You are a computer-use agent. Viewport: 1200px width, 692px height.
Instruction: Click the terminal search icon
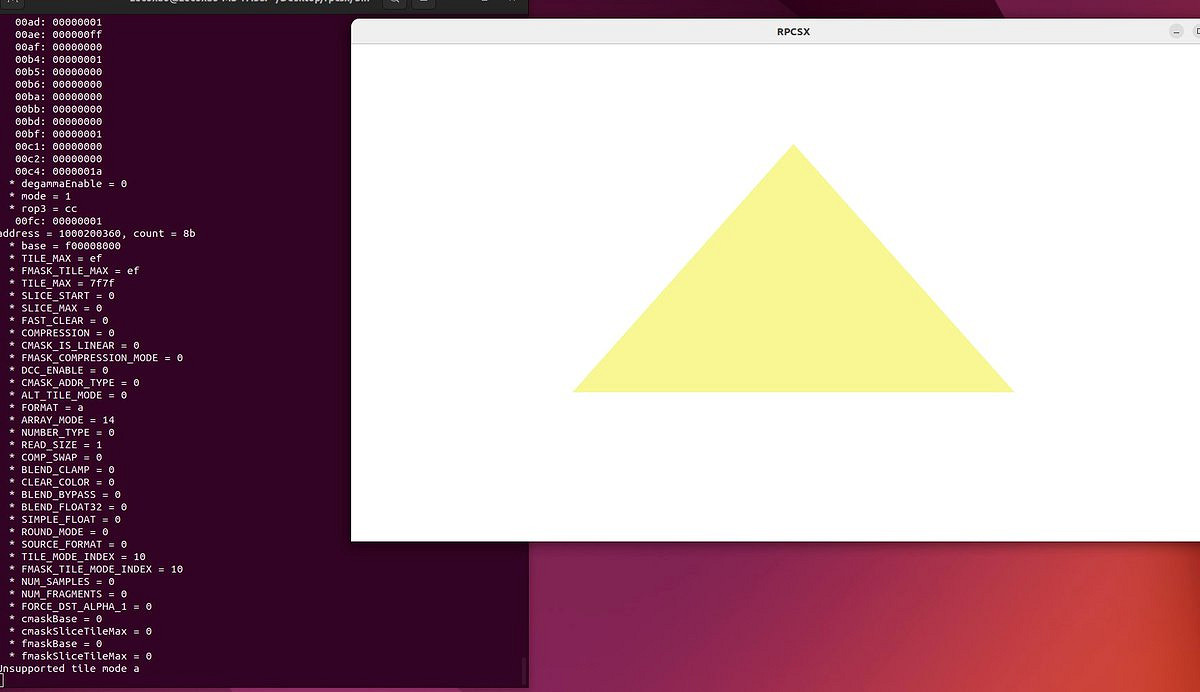click(392, 3)
